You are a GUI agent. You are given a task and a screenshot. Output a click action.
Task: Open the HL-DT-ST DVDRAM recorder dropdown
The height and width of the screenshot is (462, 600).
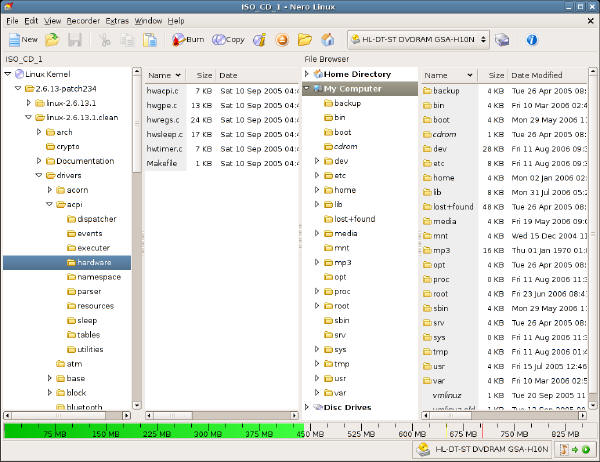[x=418, y=40]
